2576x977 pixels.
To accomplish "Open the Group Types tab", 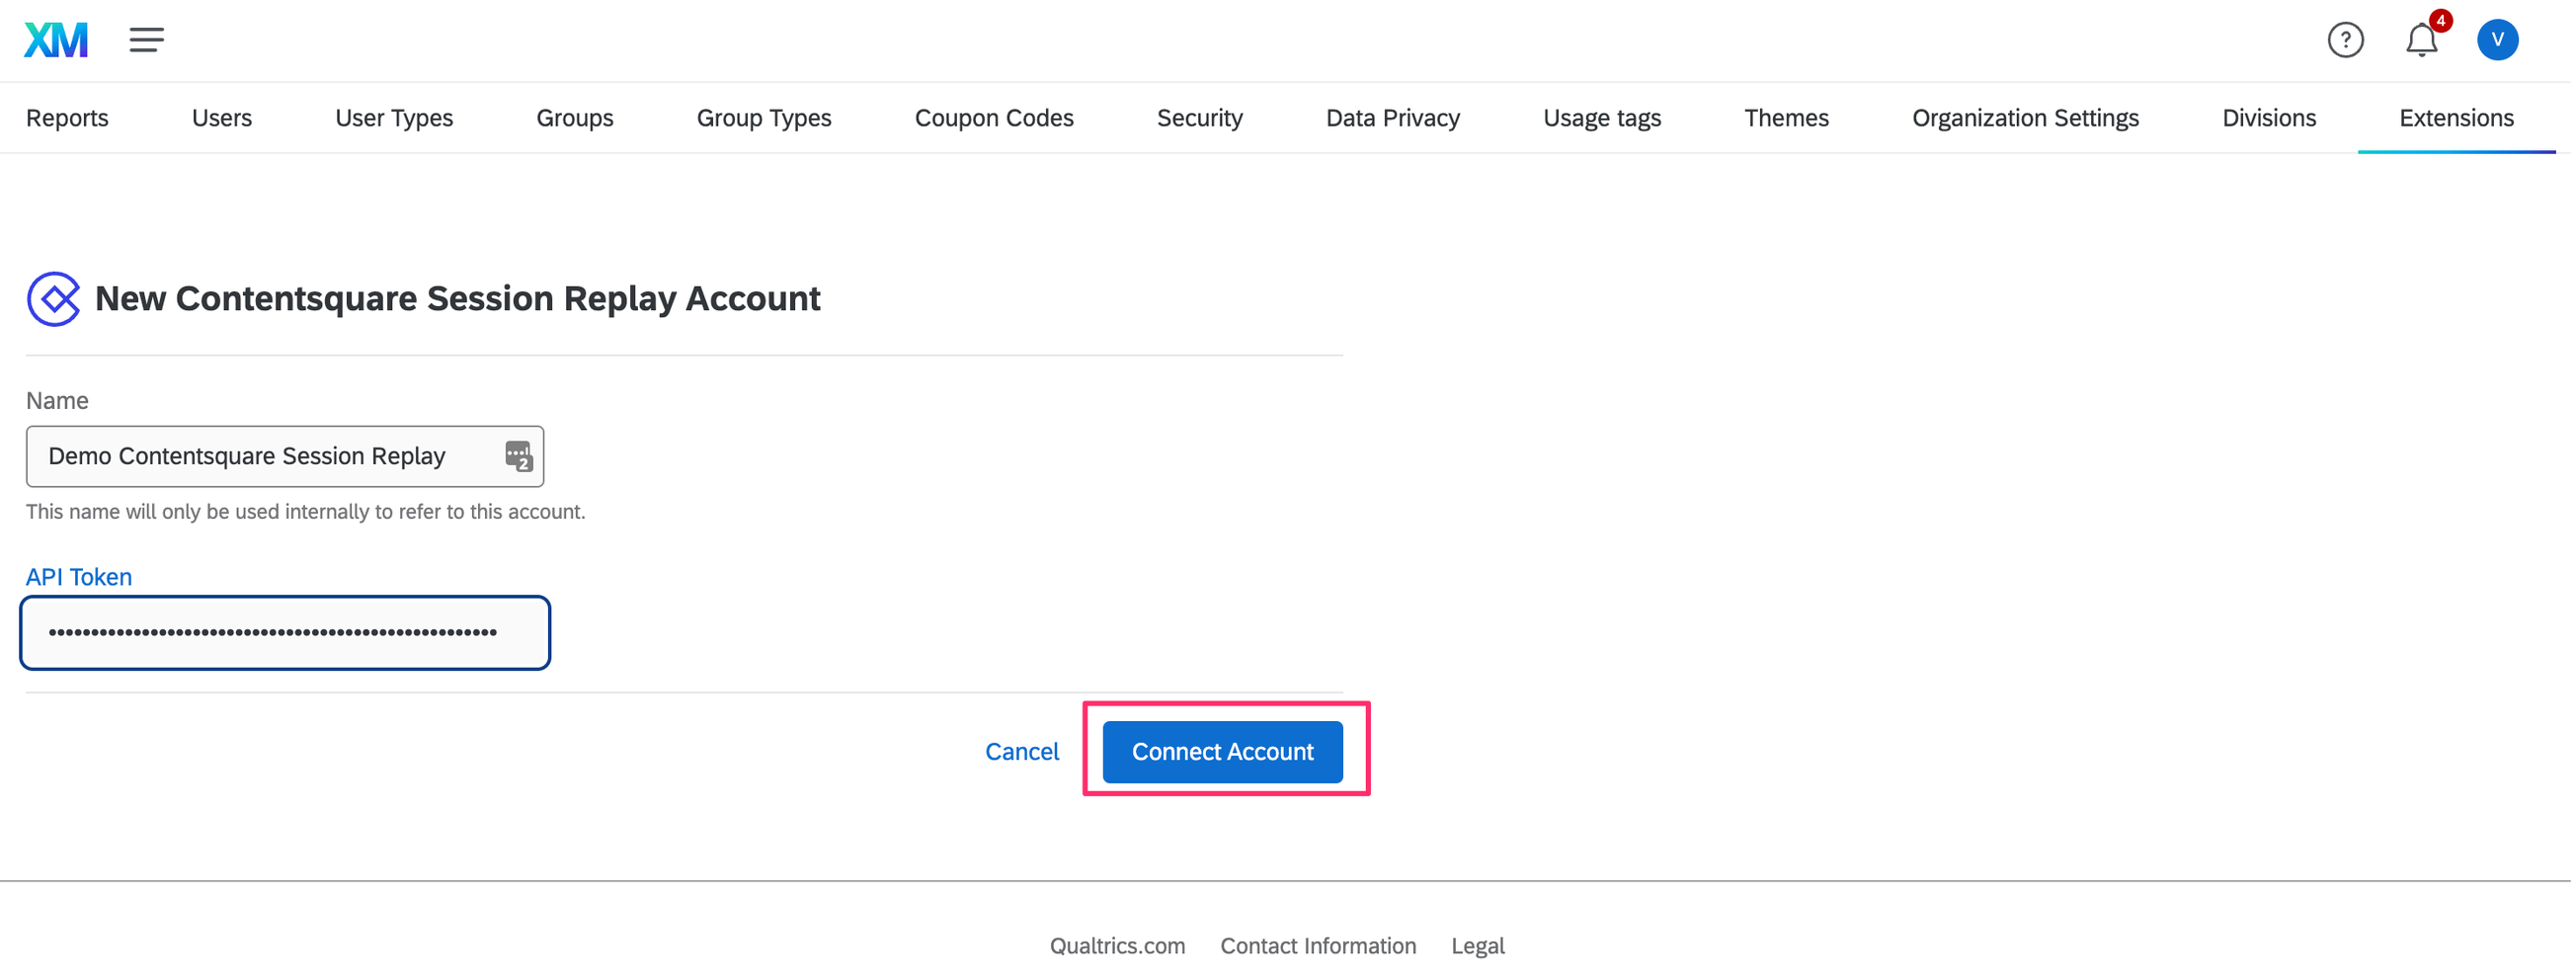I will (764, 118).
